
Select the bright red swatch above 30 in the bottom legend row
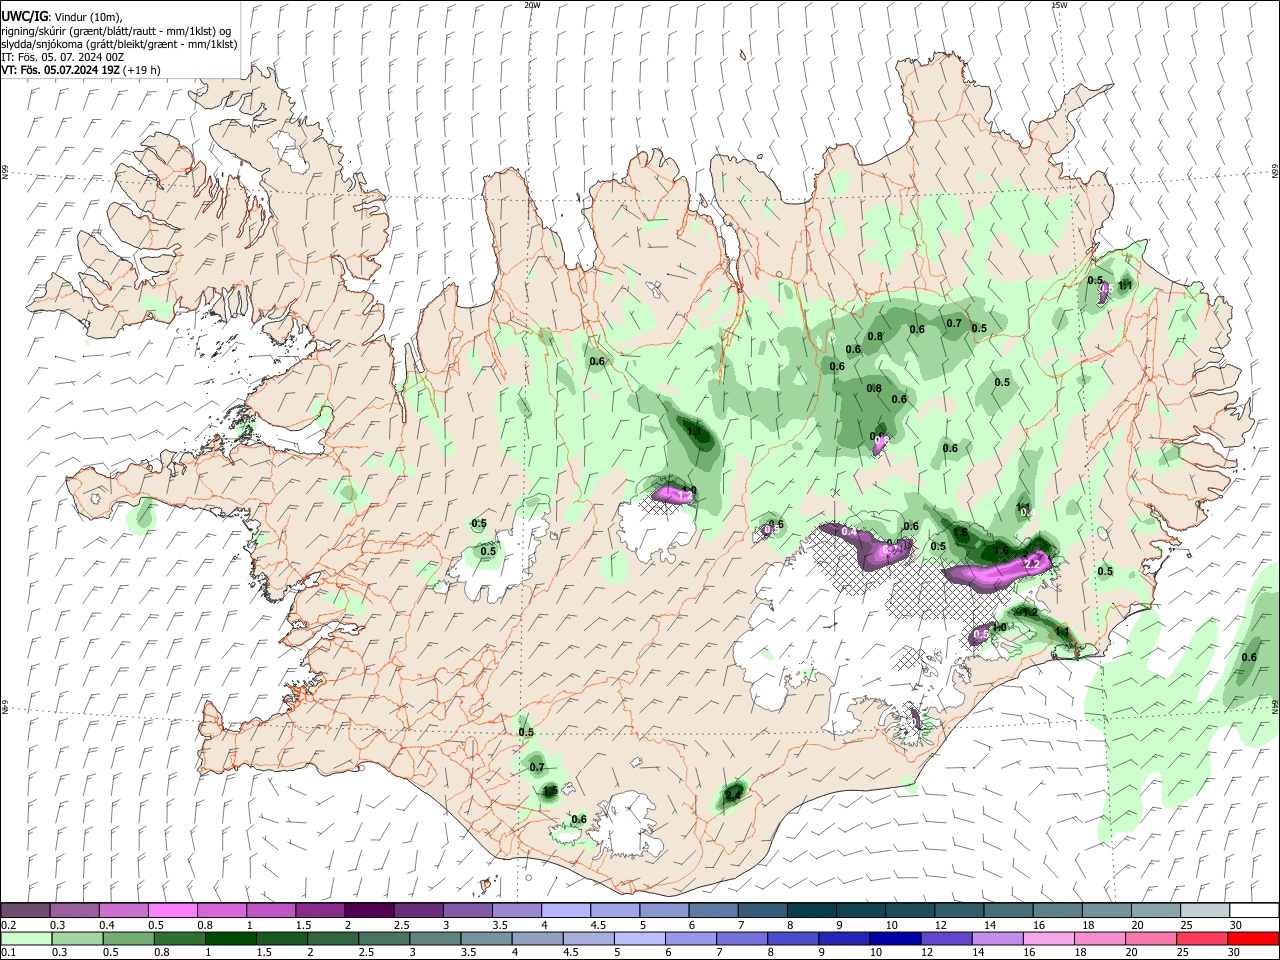tap(1253, 938)
